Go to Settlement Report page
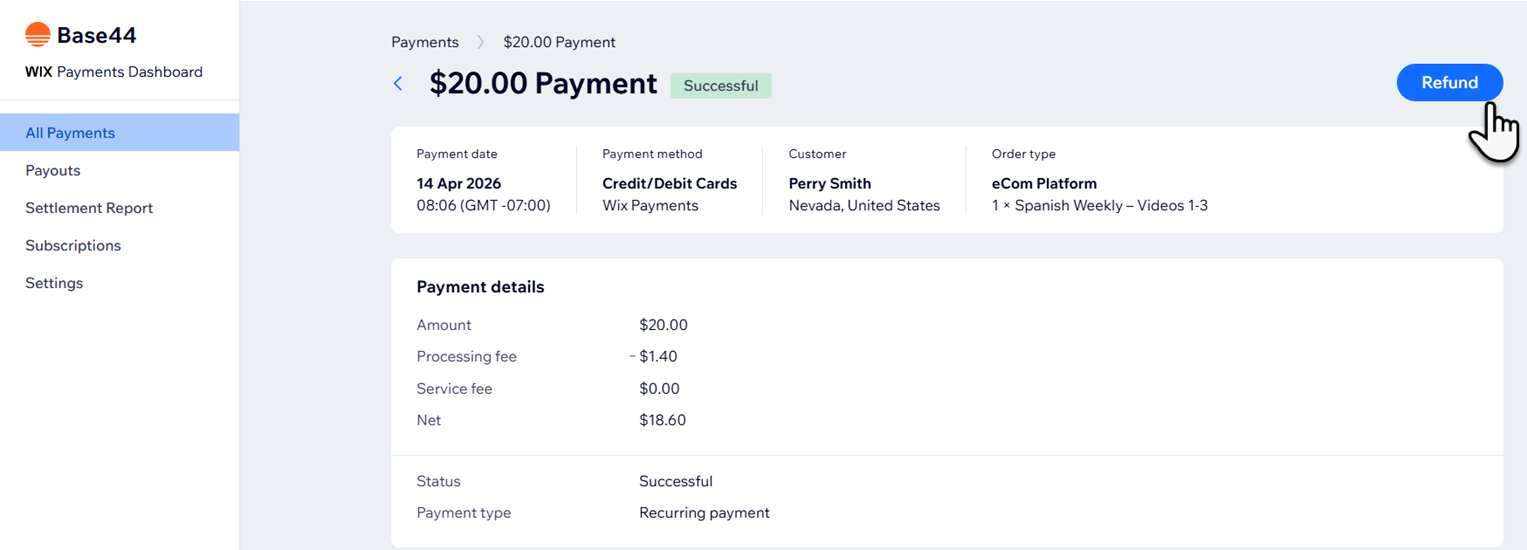This screenshot has height=550, width=1527. (x=89, y=208)
